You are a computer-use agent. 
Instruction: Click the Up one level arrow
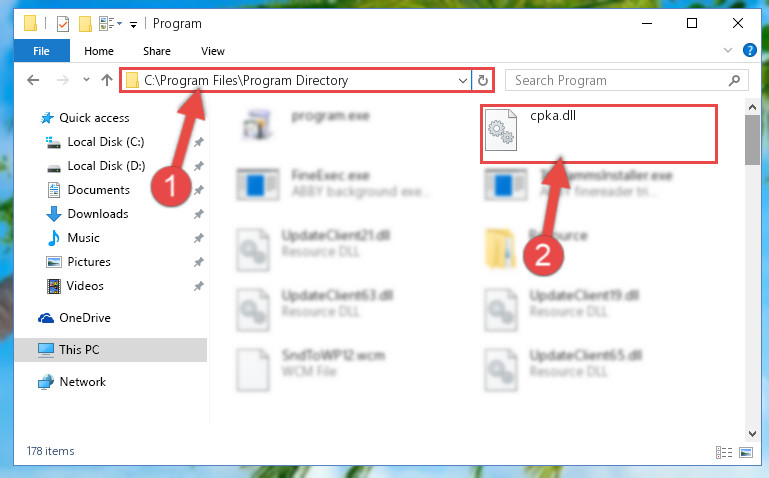(x=107, y=80)
